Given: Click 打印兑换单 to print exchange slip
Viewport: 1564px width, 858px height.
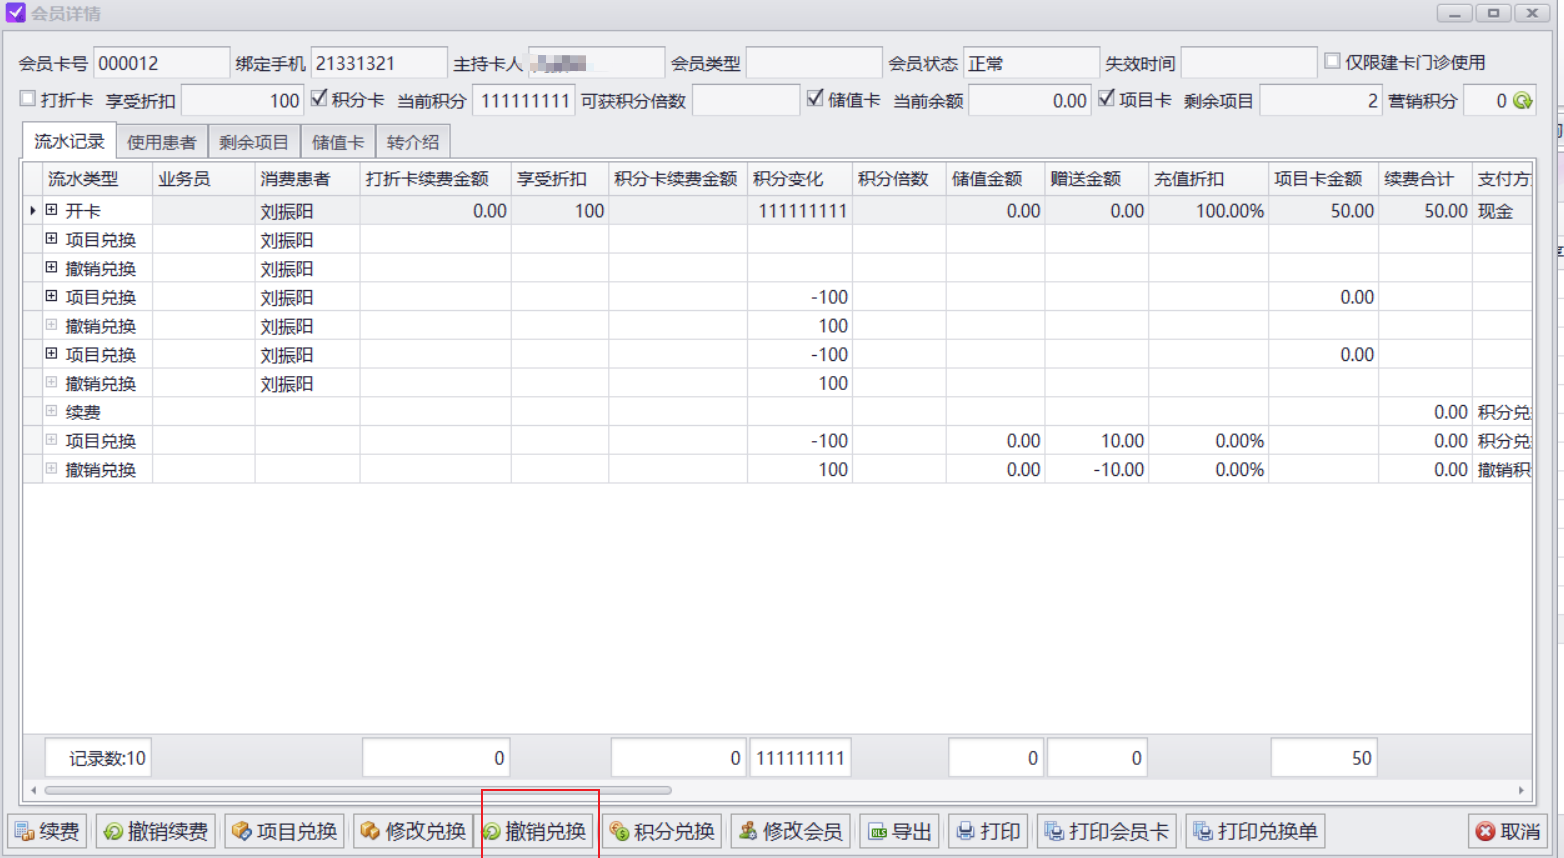Looking at the screenshot, I should (1256, 831).
